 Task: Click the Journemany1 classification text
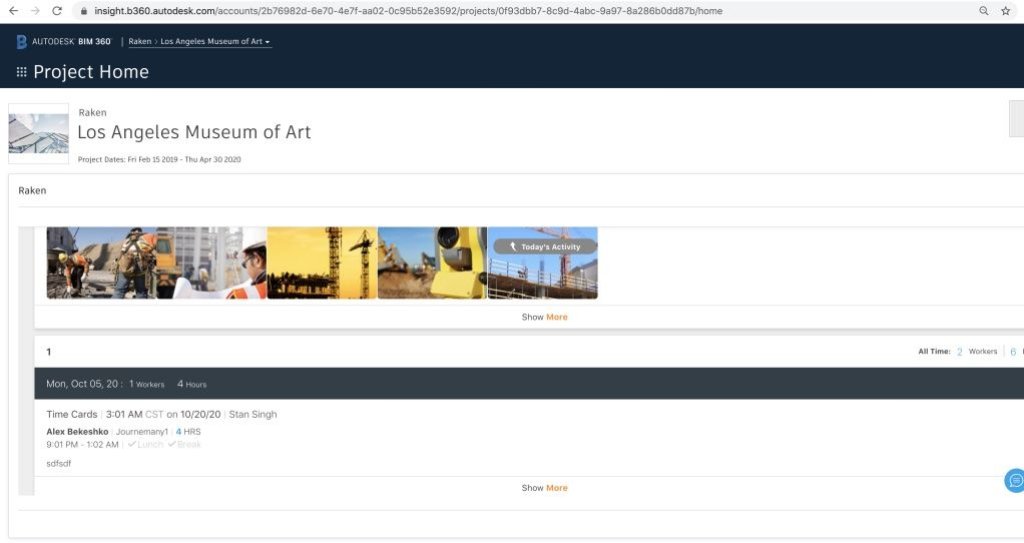tap(142, 432)
